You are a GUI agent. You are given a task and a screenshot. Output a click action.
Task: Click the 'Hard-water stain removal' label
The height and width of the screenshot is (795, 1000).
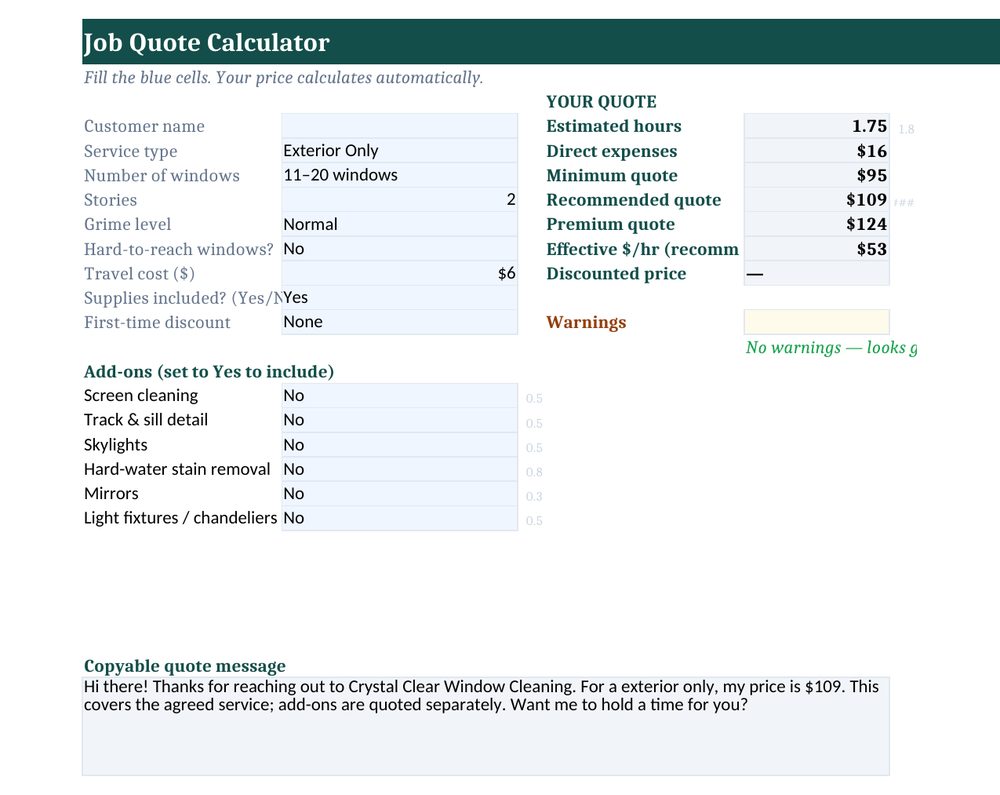177,469
